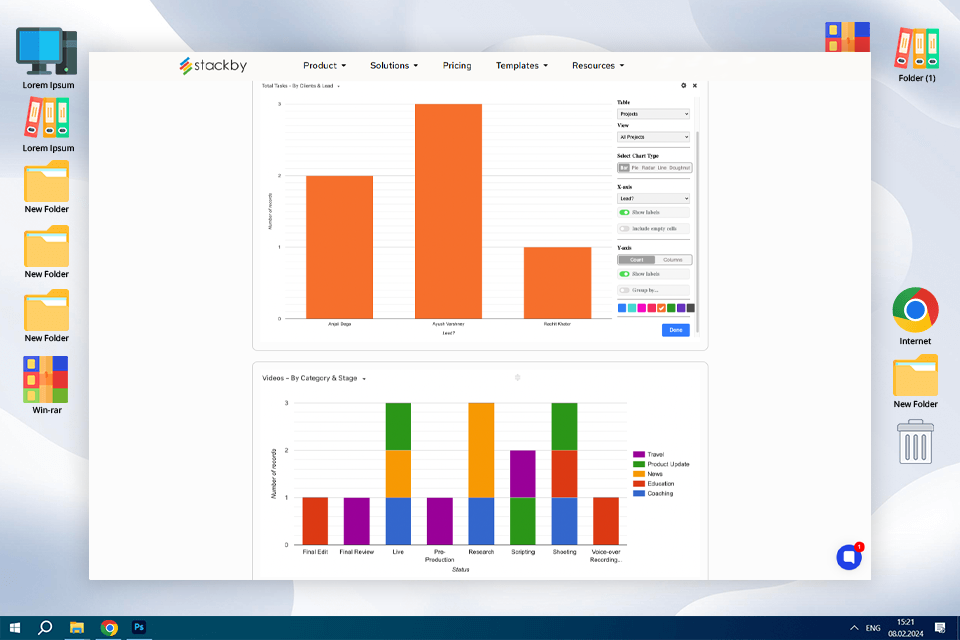Open the taskbar clock and date
The image size is (960, 640).
pos(906,628)
